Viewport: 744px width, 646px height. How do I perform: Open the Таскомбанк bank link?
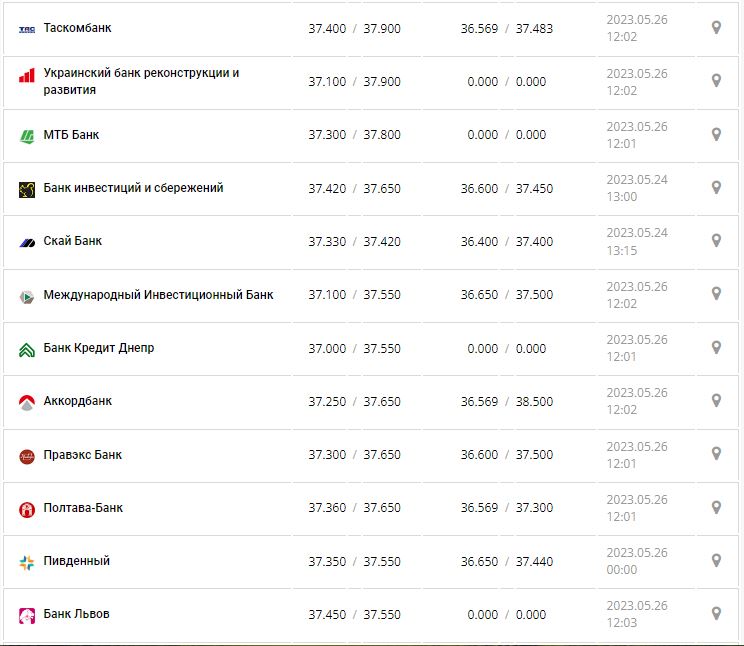point(78,28)
